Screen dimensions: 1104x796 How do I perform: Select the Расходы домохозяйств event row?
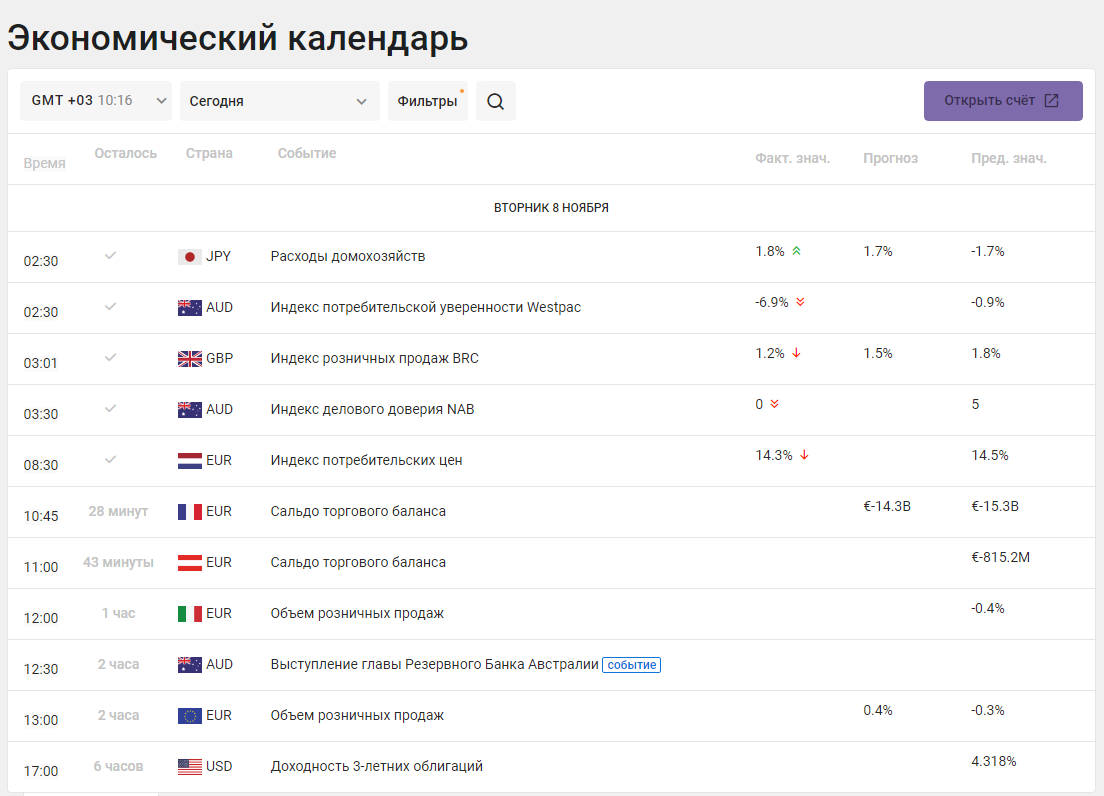coord(551,257)
